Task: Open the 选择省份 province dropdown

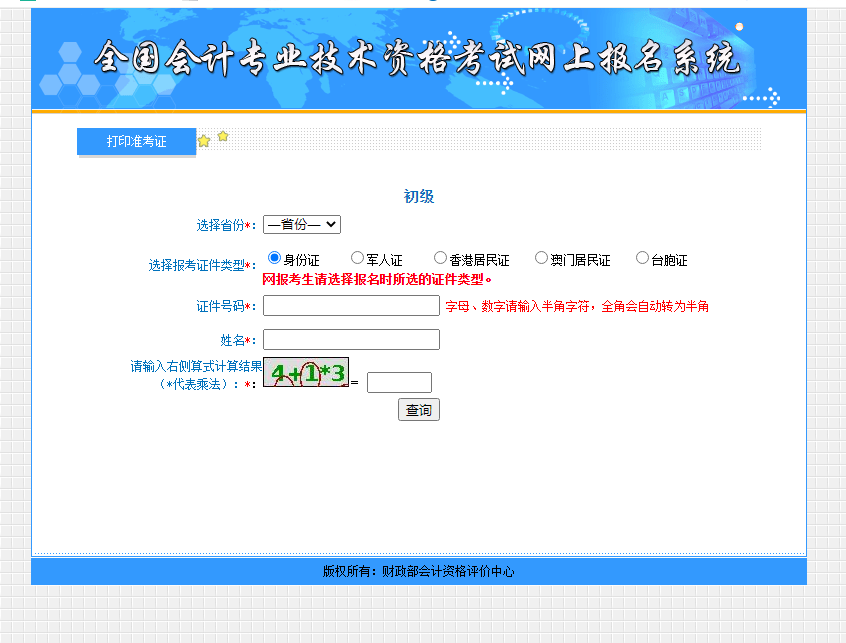Action: (x=303, y=224)
